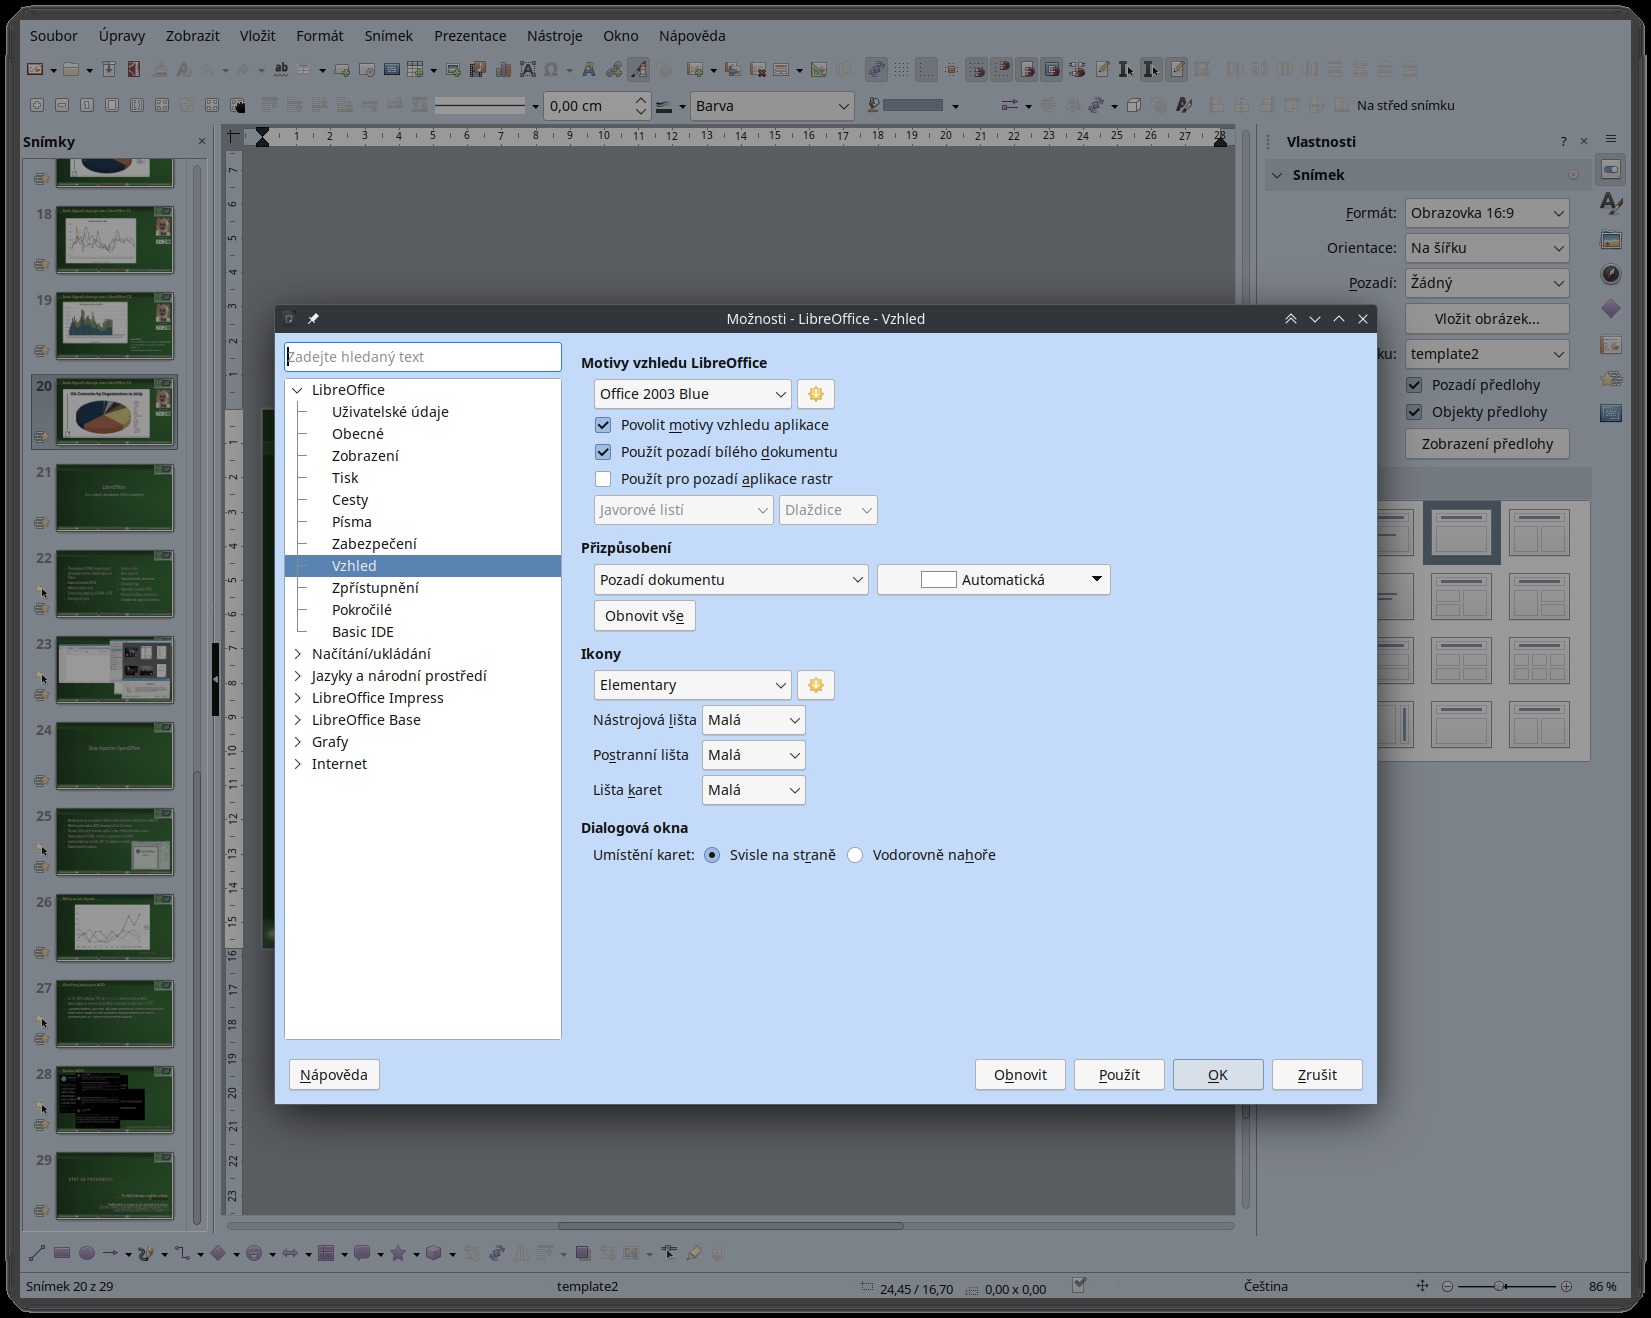This screenshot has width=1651, height=1318.
Task: Select the Ellipse tool in drawing toolbar
Action: 87,1253
